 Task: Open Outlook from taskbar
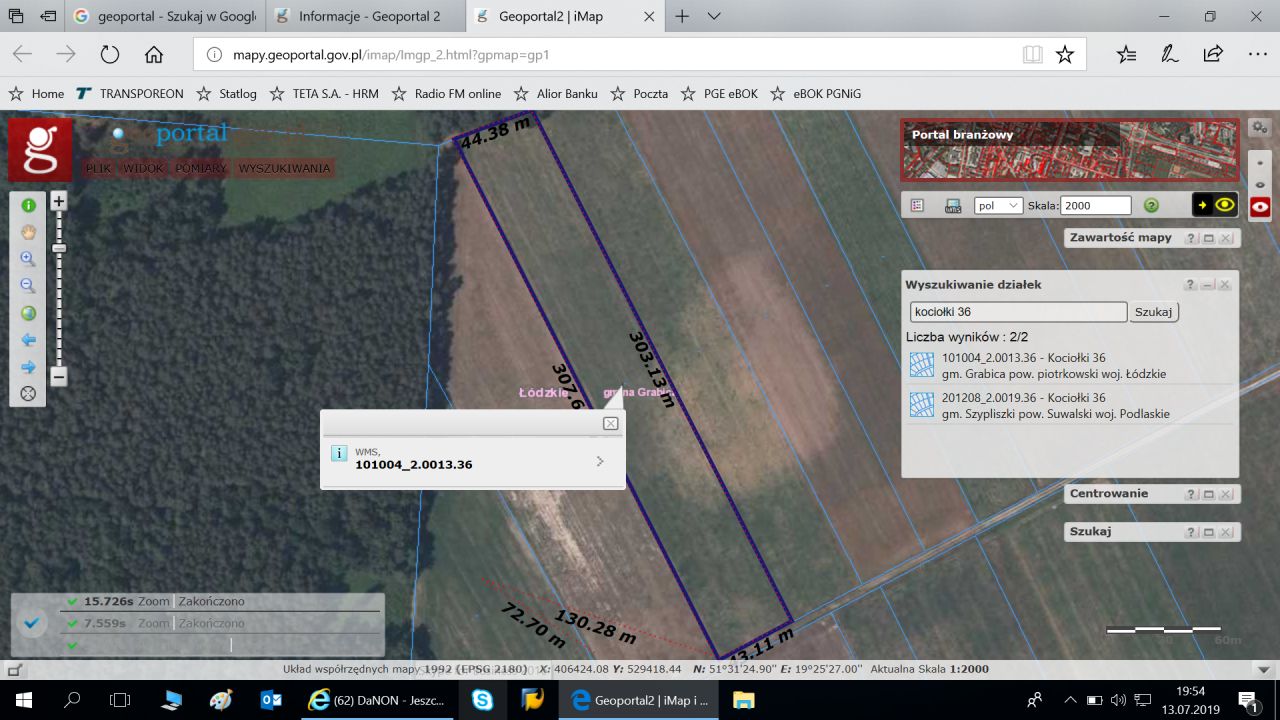[x=270, y=700]
